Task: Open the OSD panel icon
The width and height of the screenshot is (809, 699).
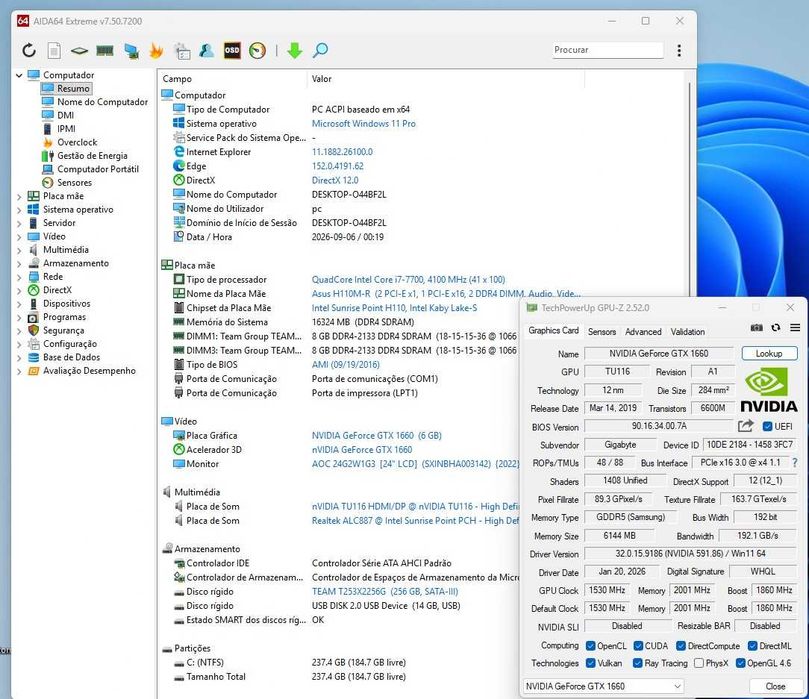Action: 232,51
